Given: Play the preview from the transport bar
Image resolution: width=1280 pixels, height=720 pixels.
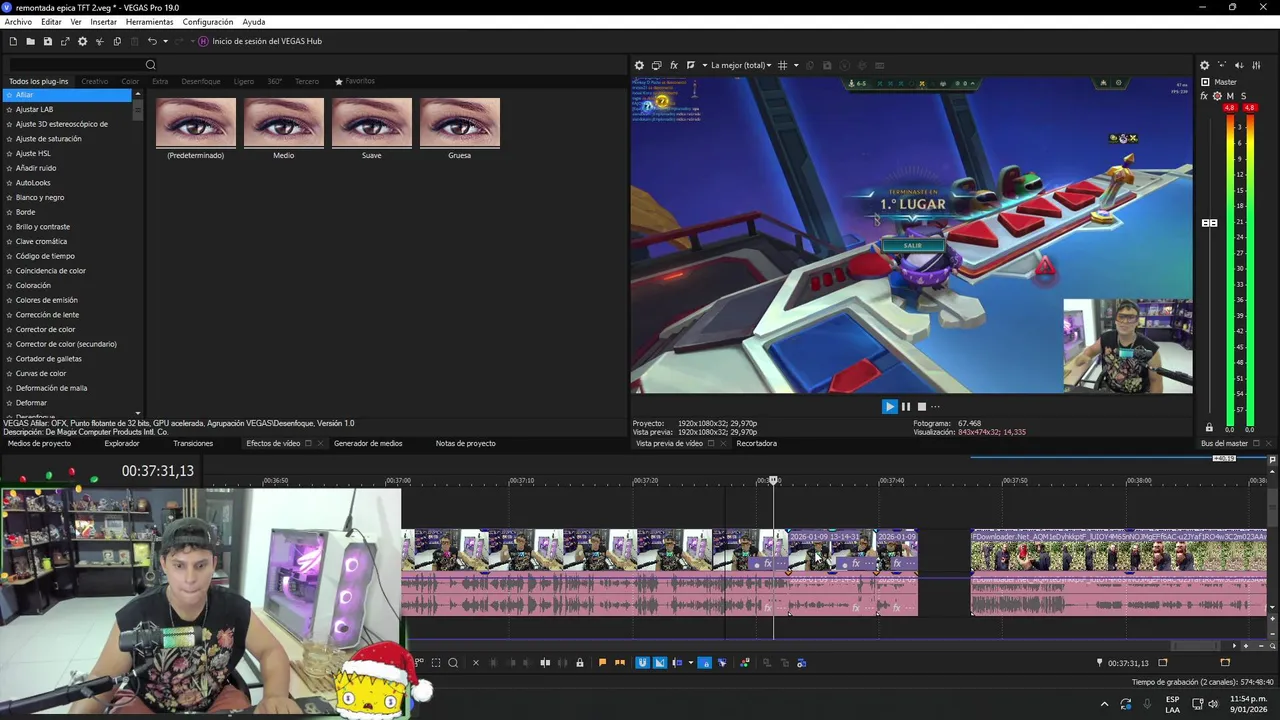Looking at the screenshot, I should point(889,406).
